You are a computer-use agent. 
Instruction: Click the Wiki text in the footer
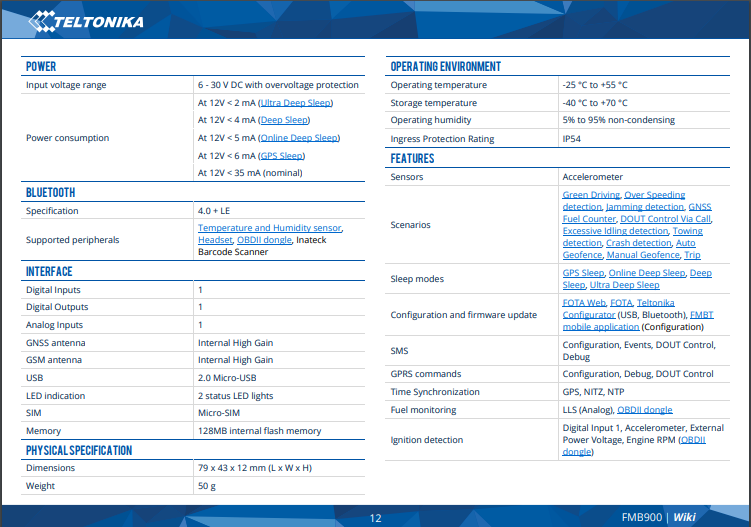[684, 517]
